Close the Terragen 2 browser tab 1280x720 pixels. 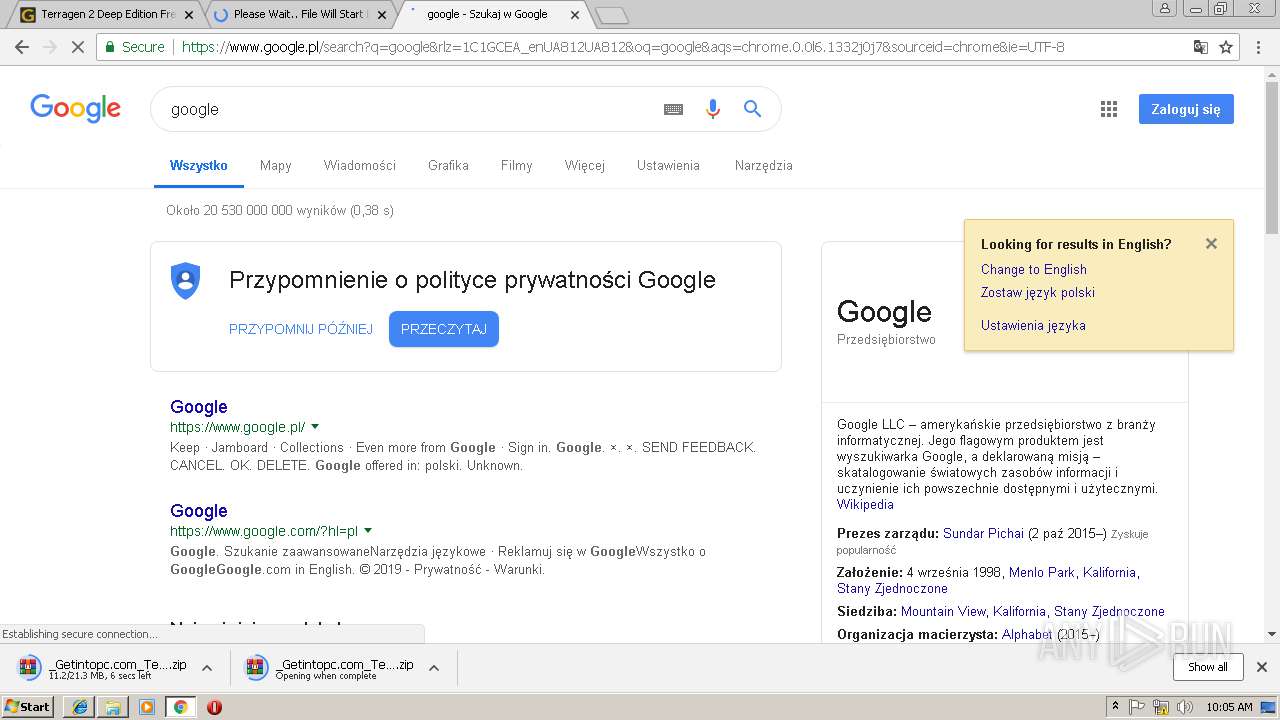click(x=189, y=15)
